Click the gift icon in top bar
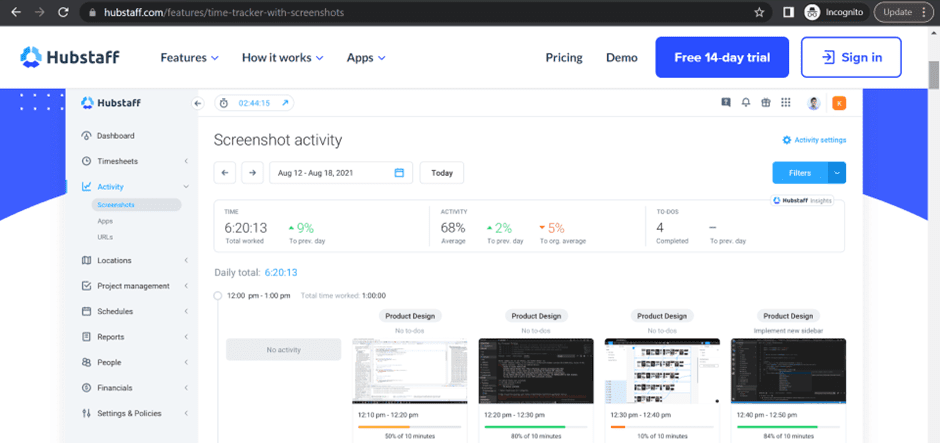The height and width of the screenshot is (443, 940). (x=765, y=103)
